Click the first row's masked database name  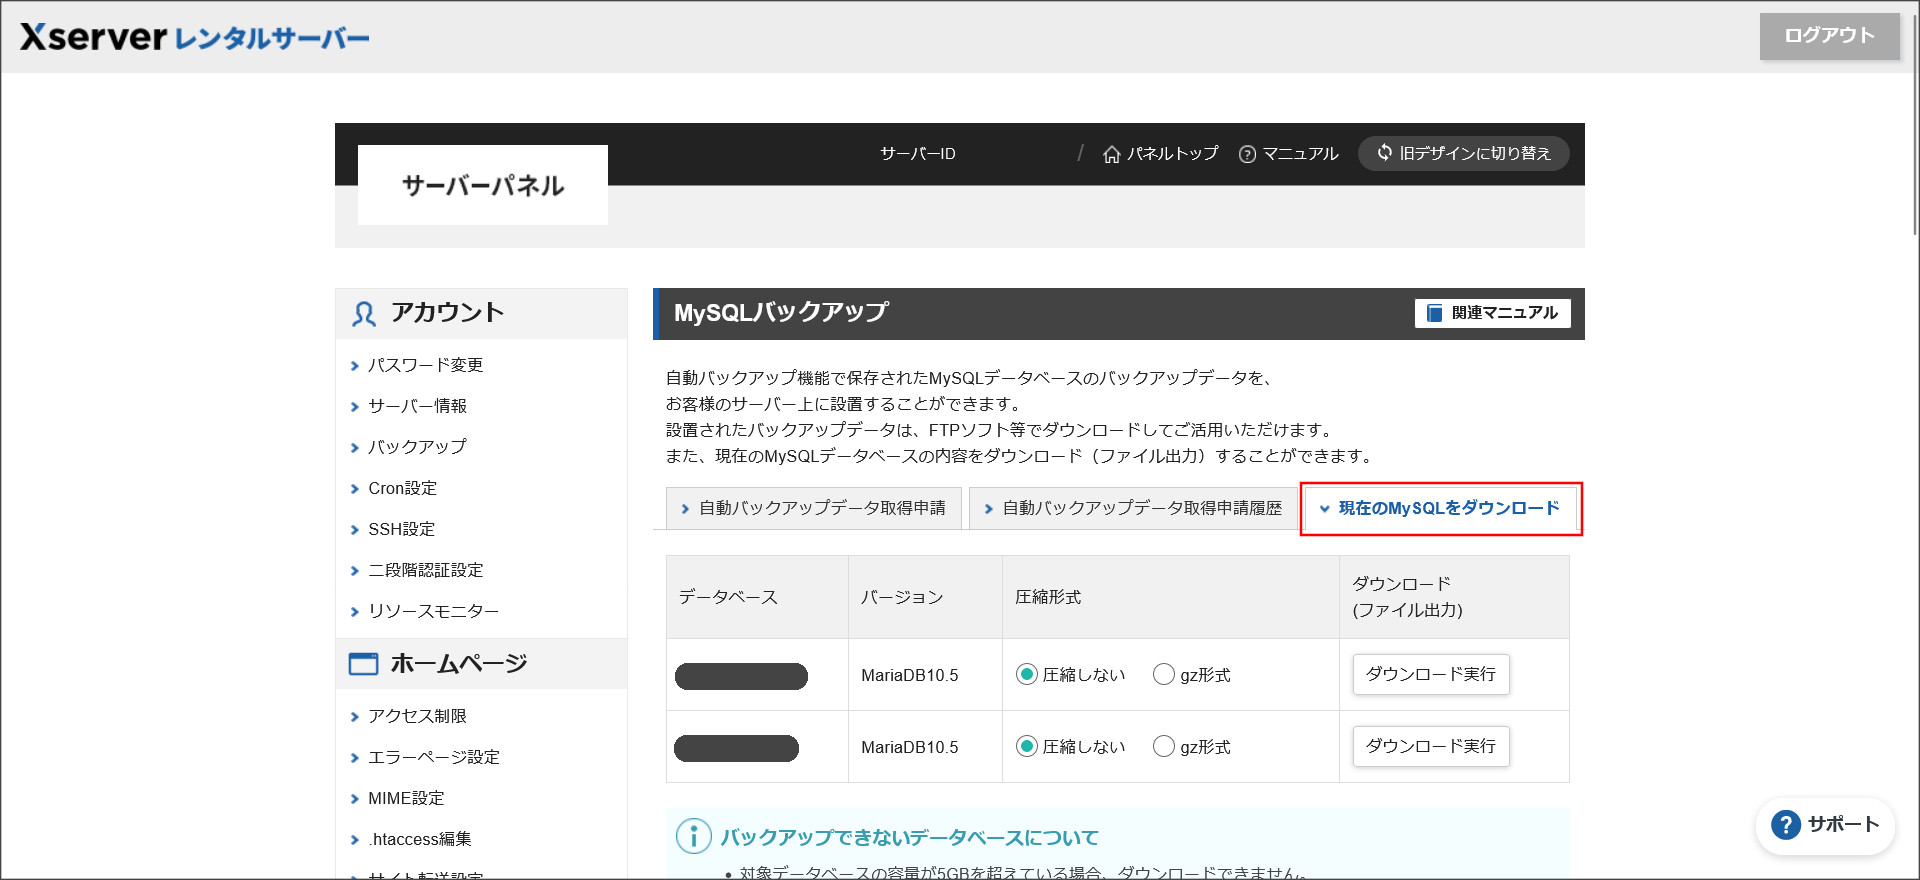tap(741, 676)
